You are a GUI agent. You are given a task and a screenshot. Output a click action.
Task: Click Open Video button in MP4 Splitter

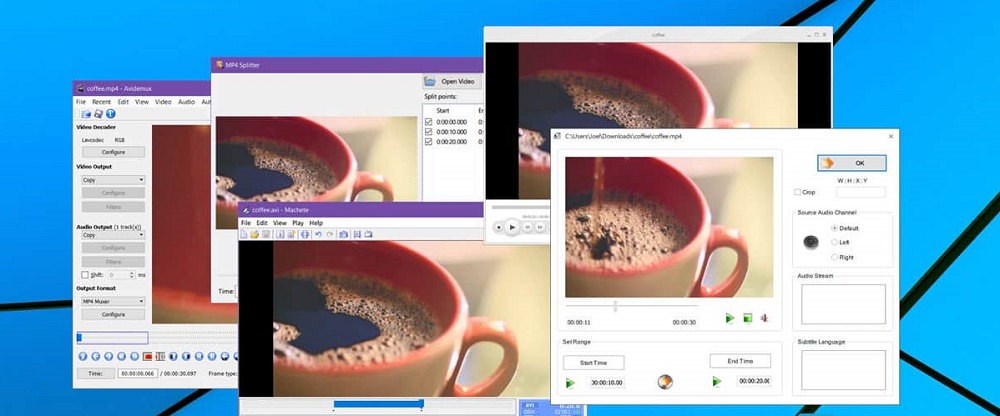click(452, 82)
